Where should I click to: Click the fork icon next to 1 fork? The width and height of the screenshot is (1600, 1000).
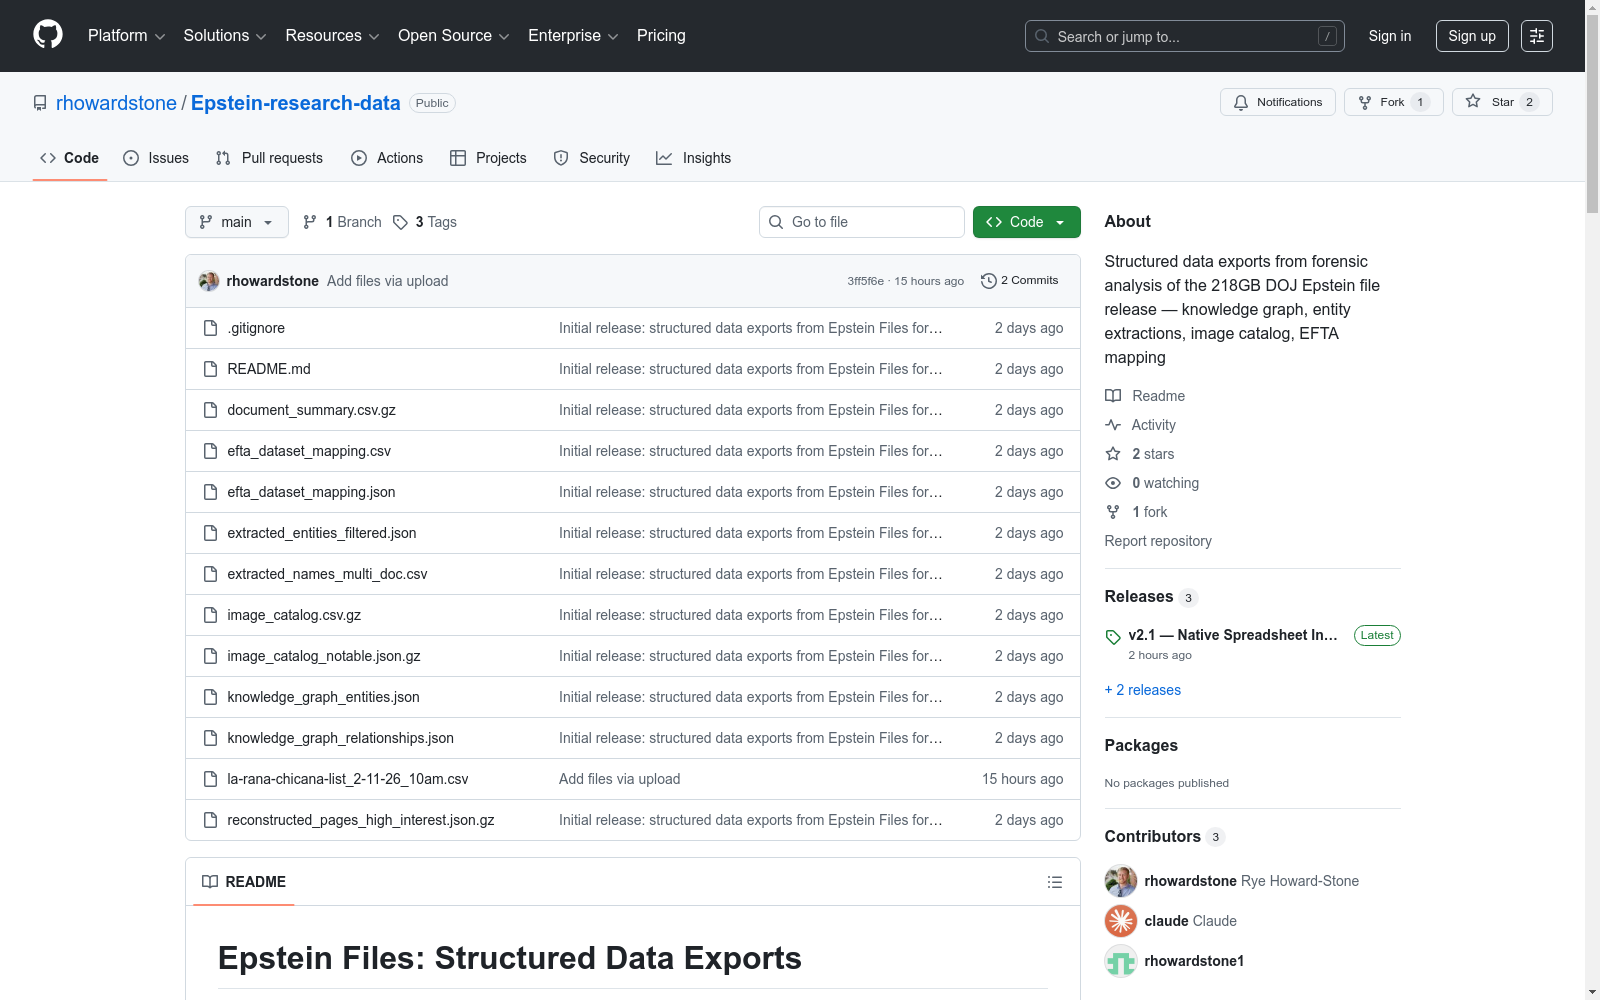pos(1113,512)
